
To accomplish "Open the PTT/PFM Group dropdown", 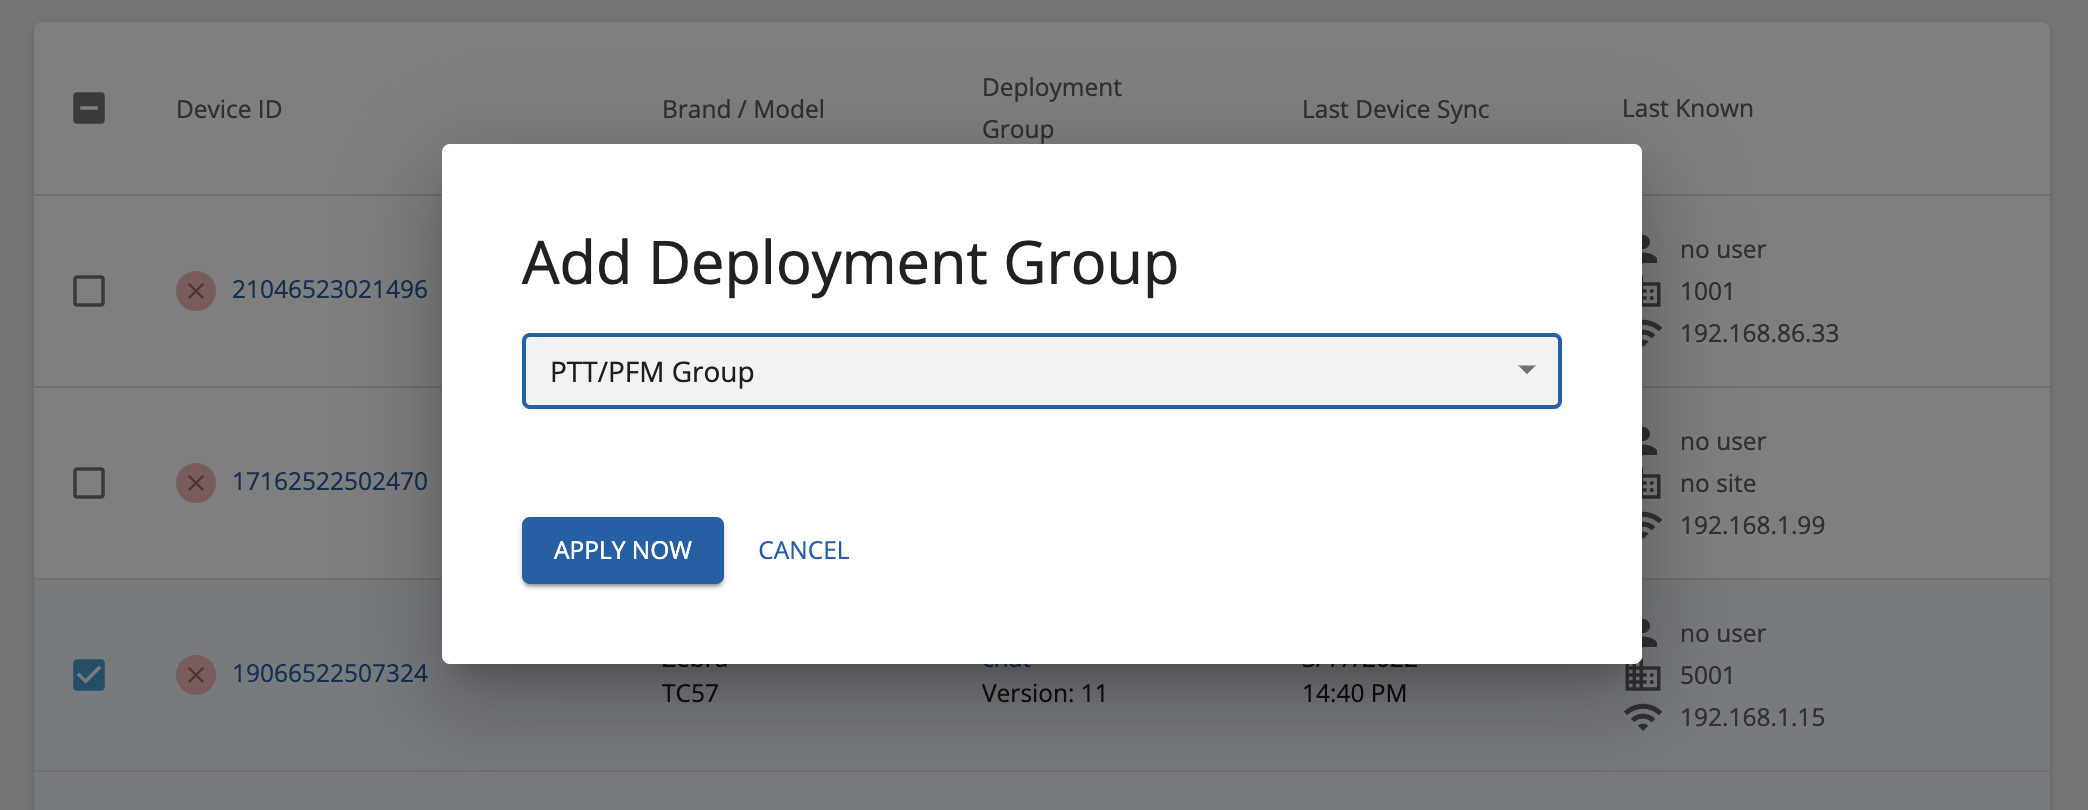I will click(1041, 371).
